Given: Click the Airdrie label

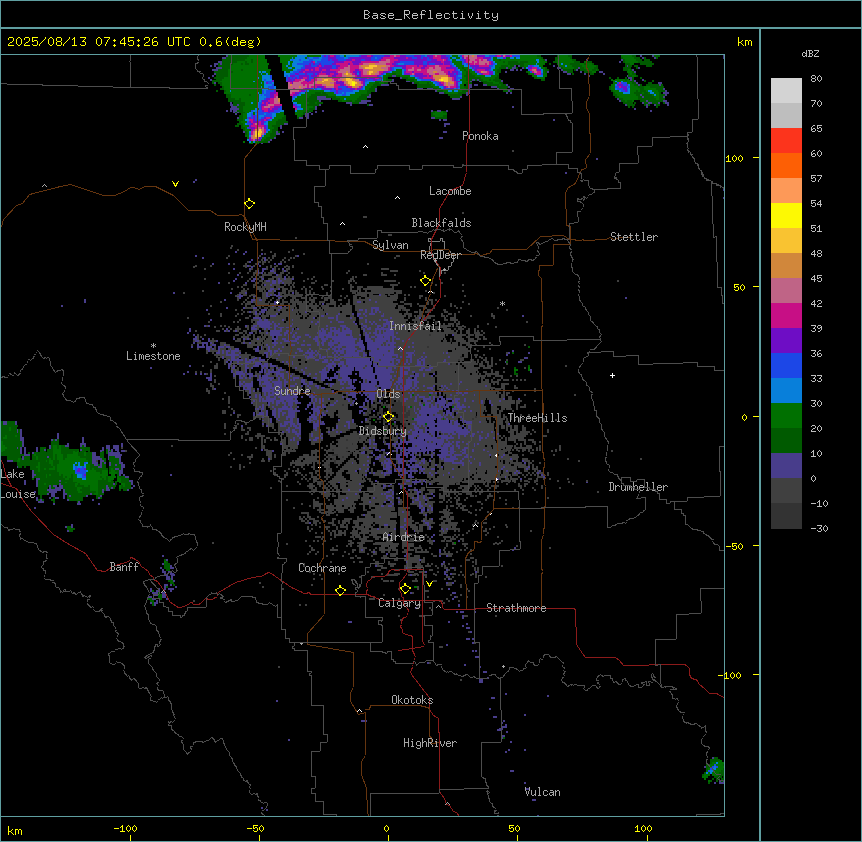Looking at the screenshot, I should click(x=403, y=537).
